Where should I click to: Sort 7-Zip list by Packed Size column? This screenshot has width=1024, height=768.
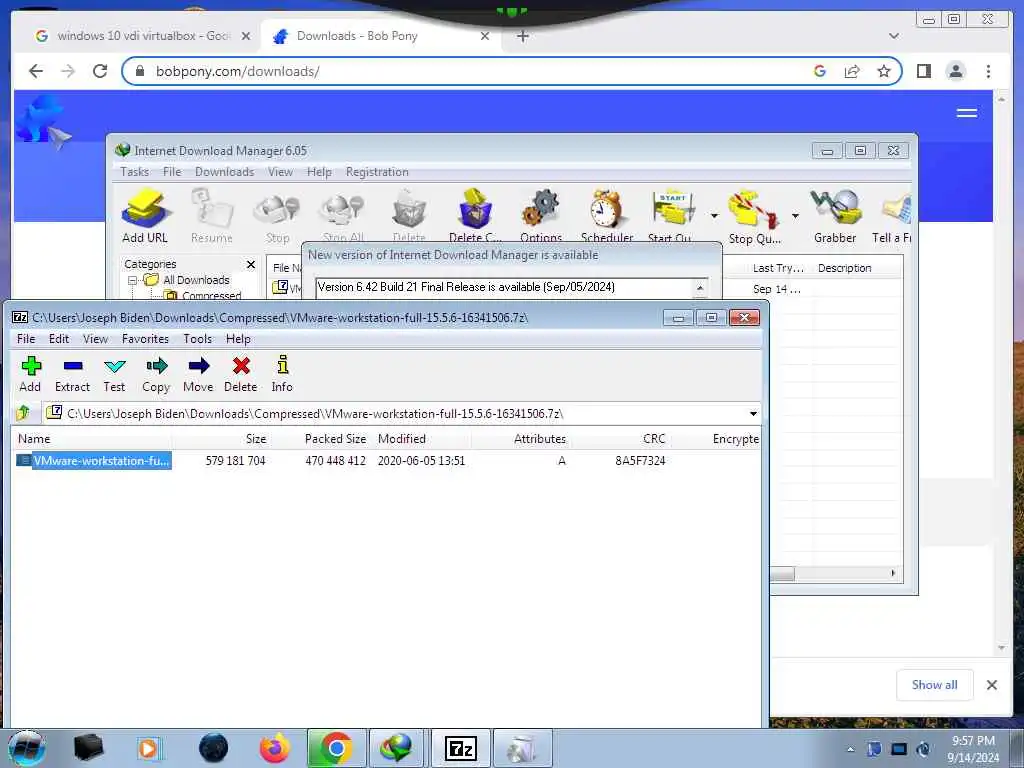point(335,439)
